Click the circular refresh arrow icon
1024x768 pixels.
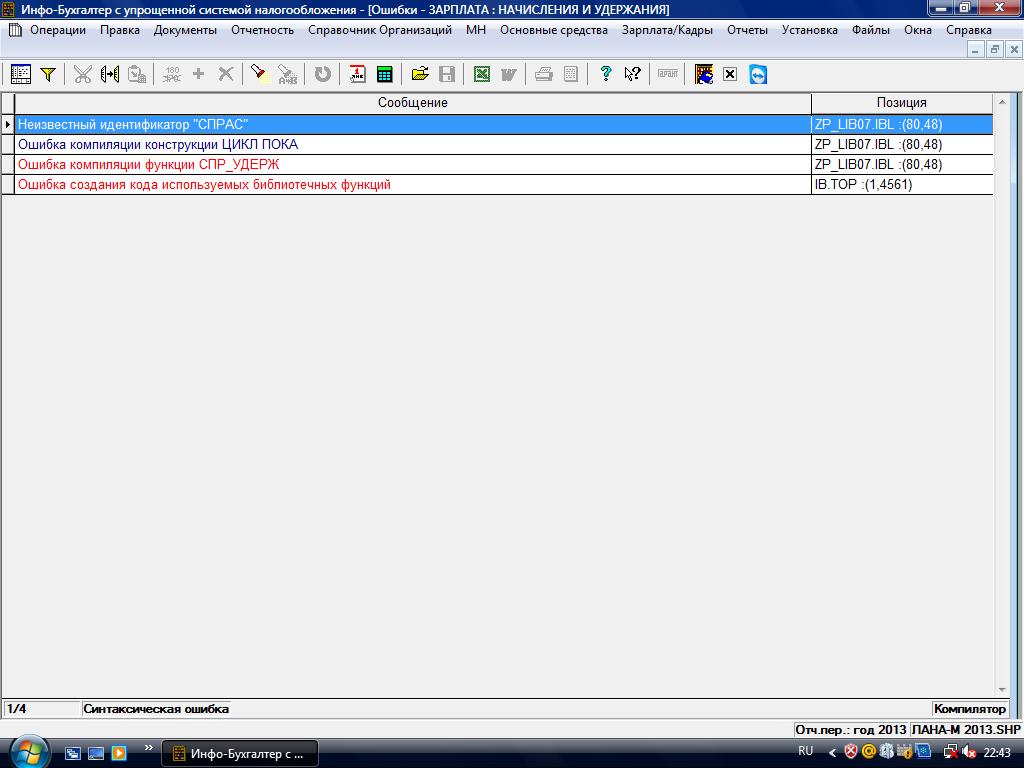(x=322, y=74)
